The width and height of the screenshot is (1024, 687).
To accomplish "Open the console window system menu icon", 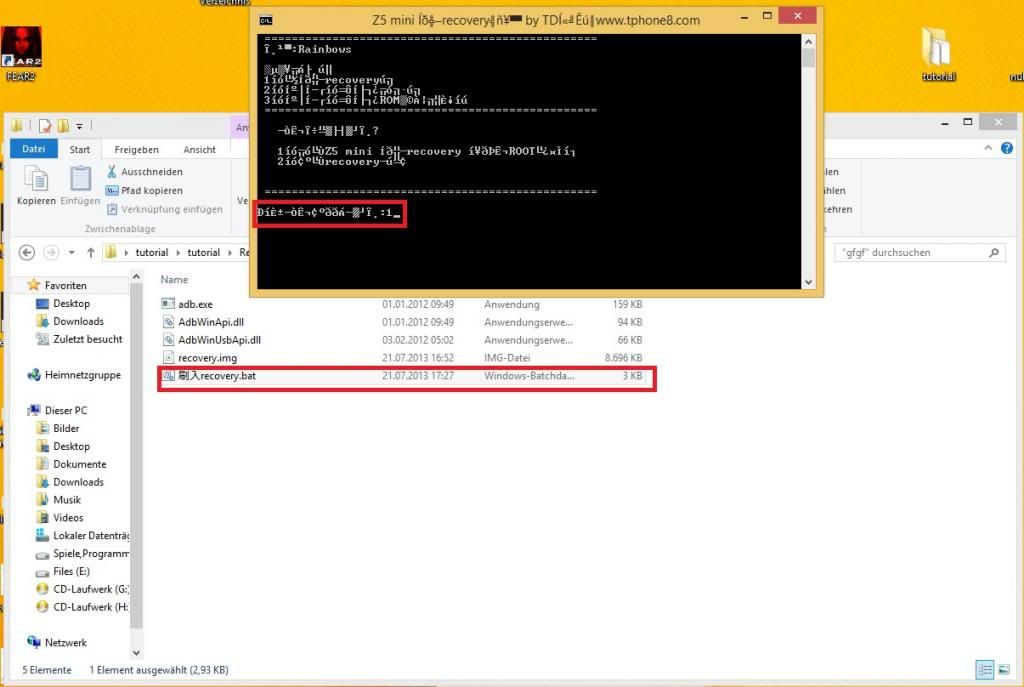I will 266,20.
